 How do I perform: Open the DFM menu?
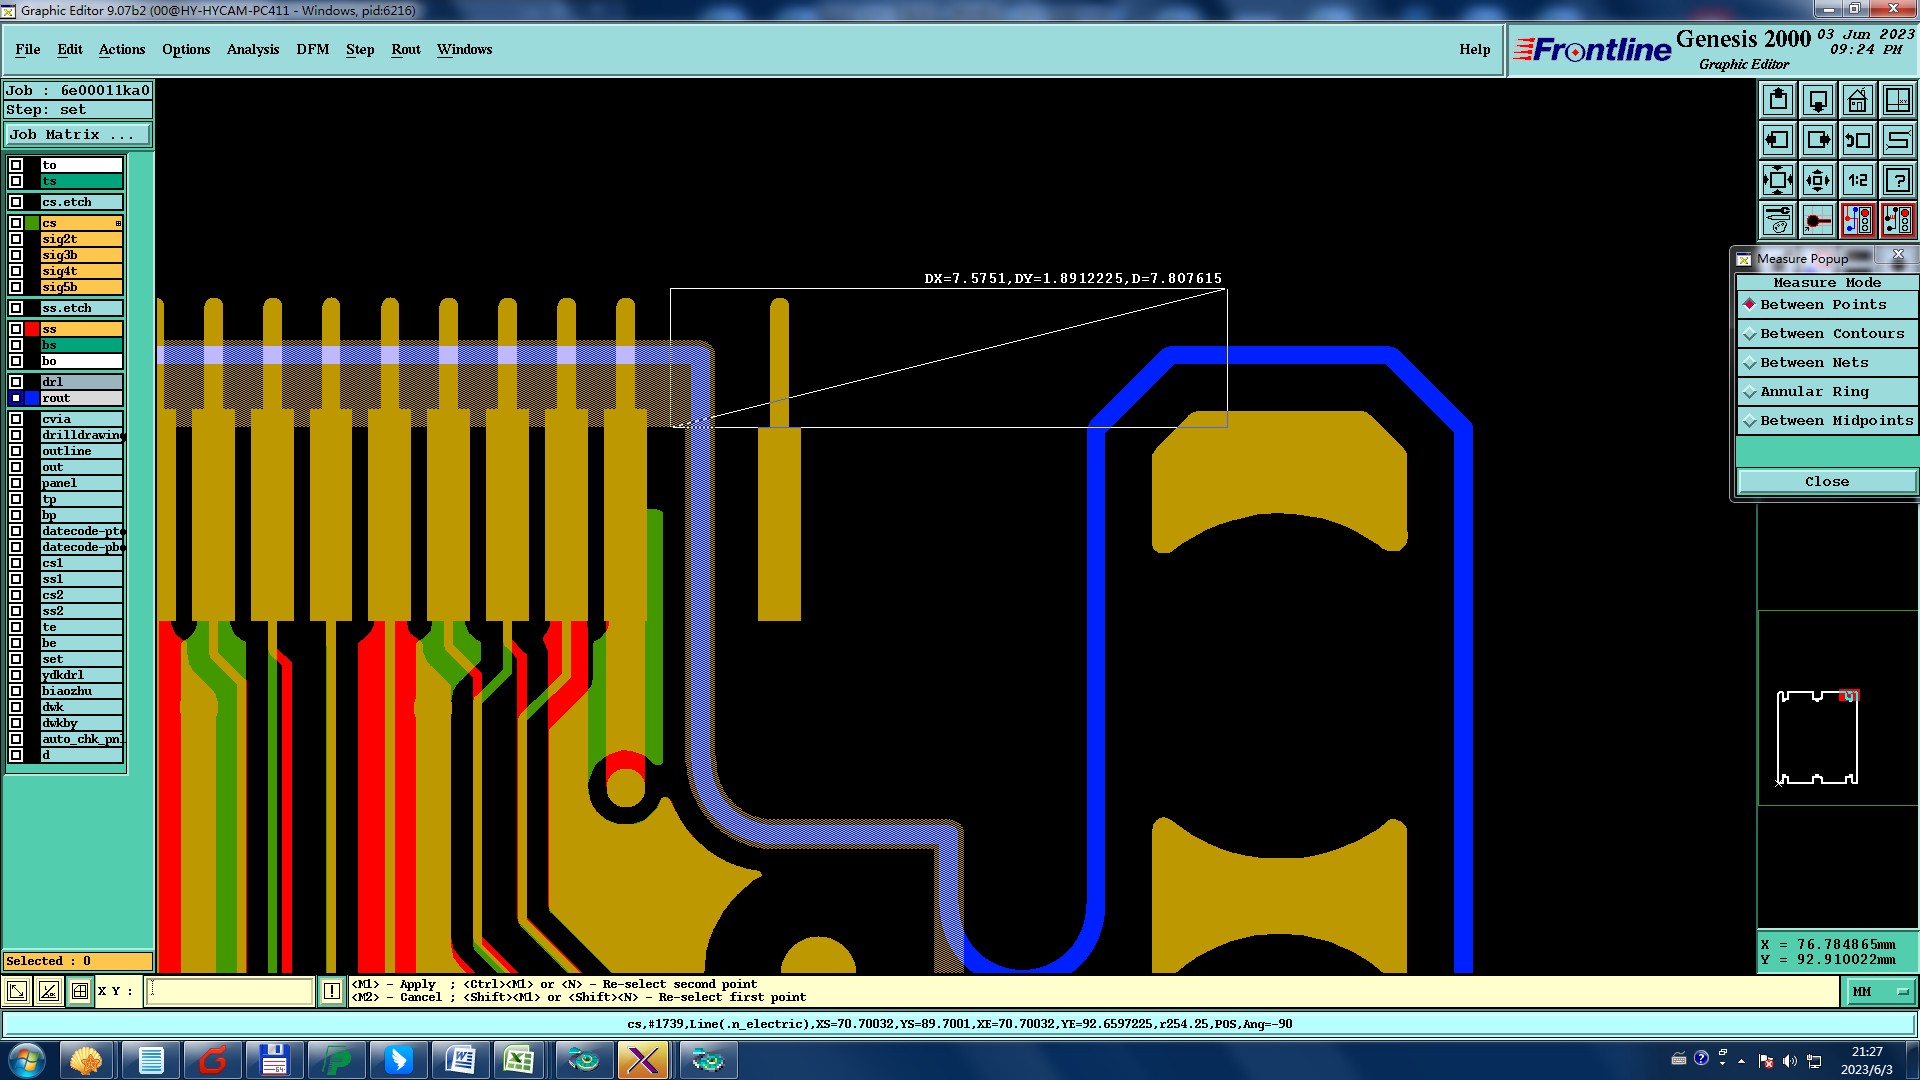point(312,49)
